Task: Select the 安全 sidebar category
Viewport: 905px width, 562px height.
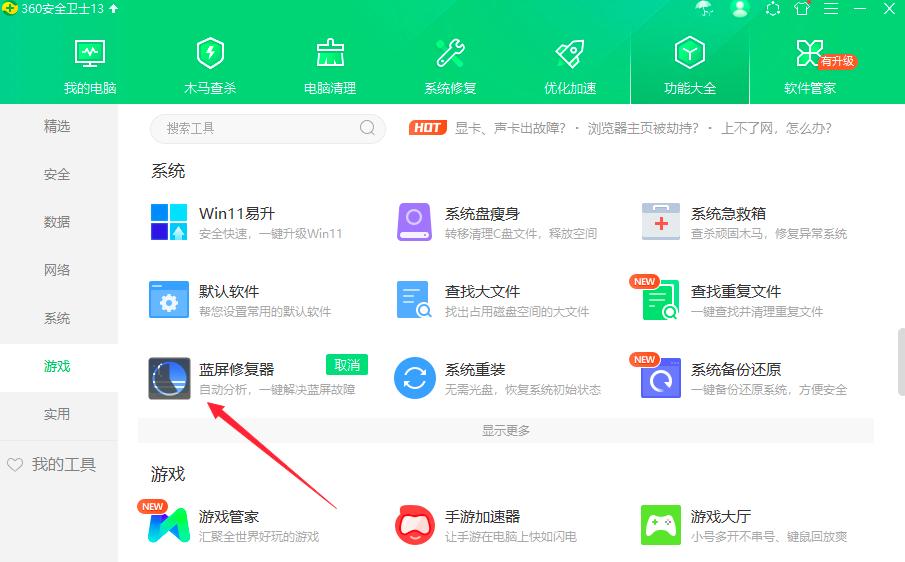Action: coord(57,174)
